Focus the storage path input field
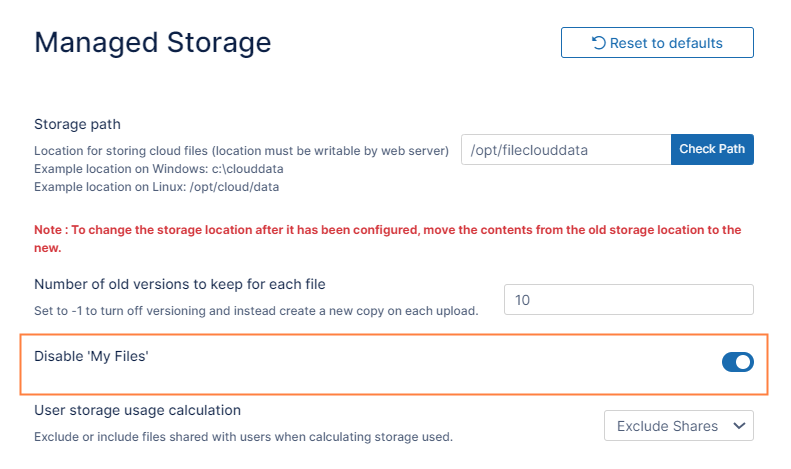This screenshot has width=791, height=469. click(565, 150)
